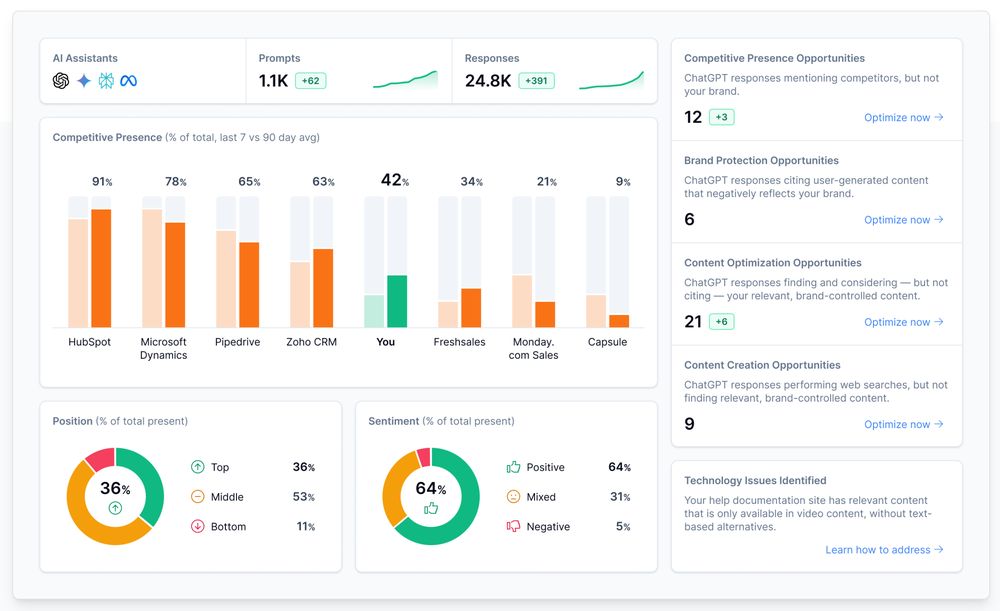
Task: Click the Gemini sparkle assistant icon
Action: click(x=84, y=81)
